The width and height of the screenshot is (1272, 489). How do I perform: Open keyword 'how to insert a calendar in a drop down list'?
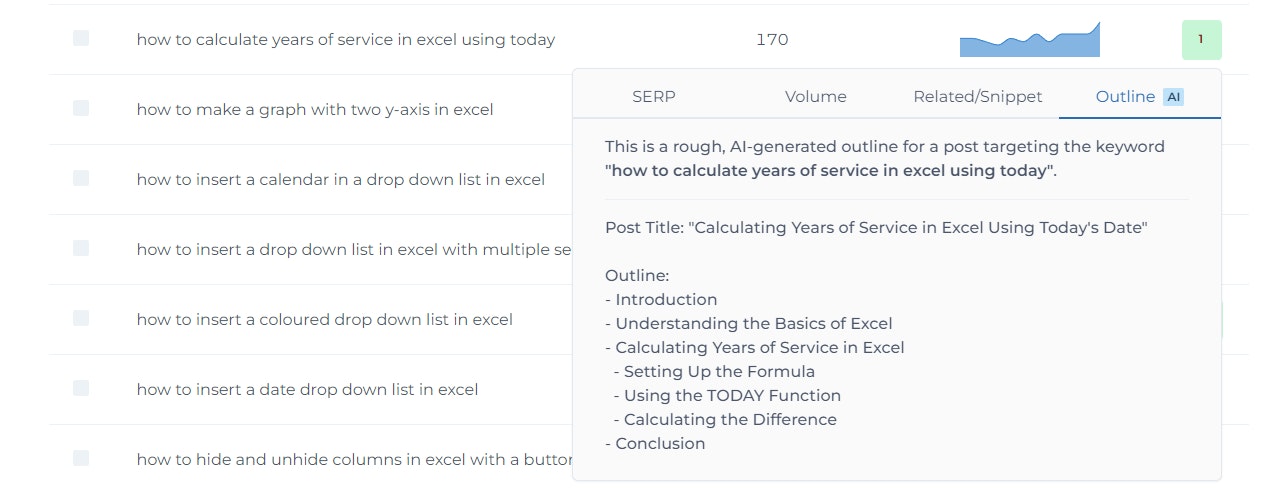click(x=341, y=180)
